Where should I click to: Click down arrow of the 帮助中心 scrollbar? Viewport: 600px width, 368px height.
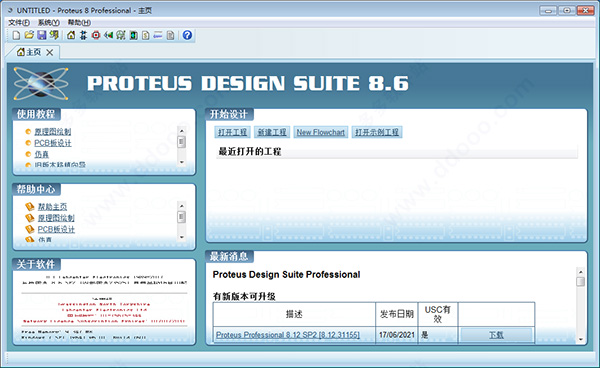click(182, 238)
